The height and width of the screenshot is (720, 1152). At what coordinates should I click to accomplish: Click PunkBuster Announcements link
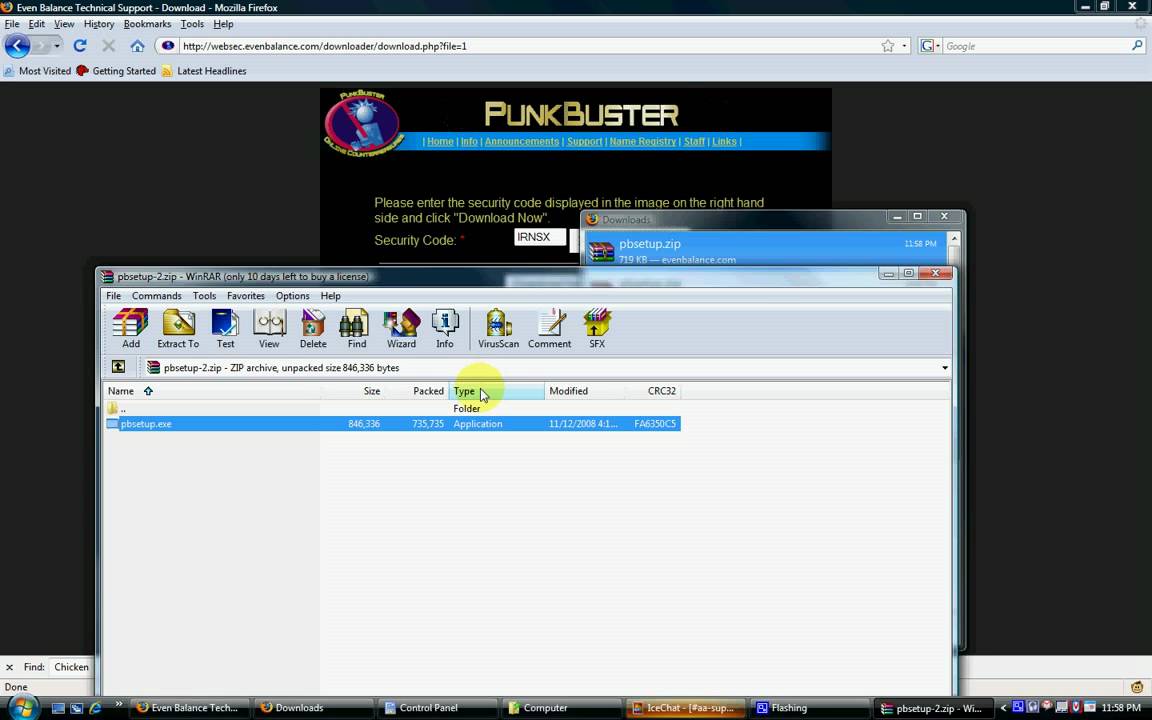point(522,141)
